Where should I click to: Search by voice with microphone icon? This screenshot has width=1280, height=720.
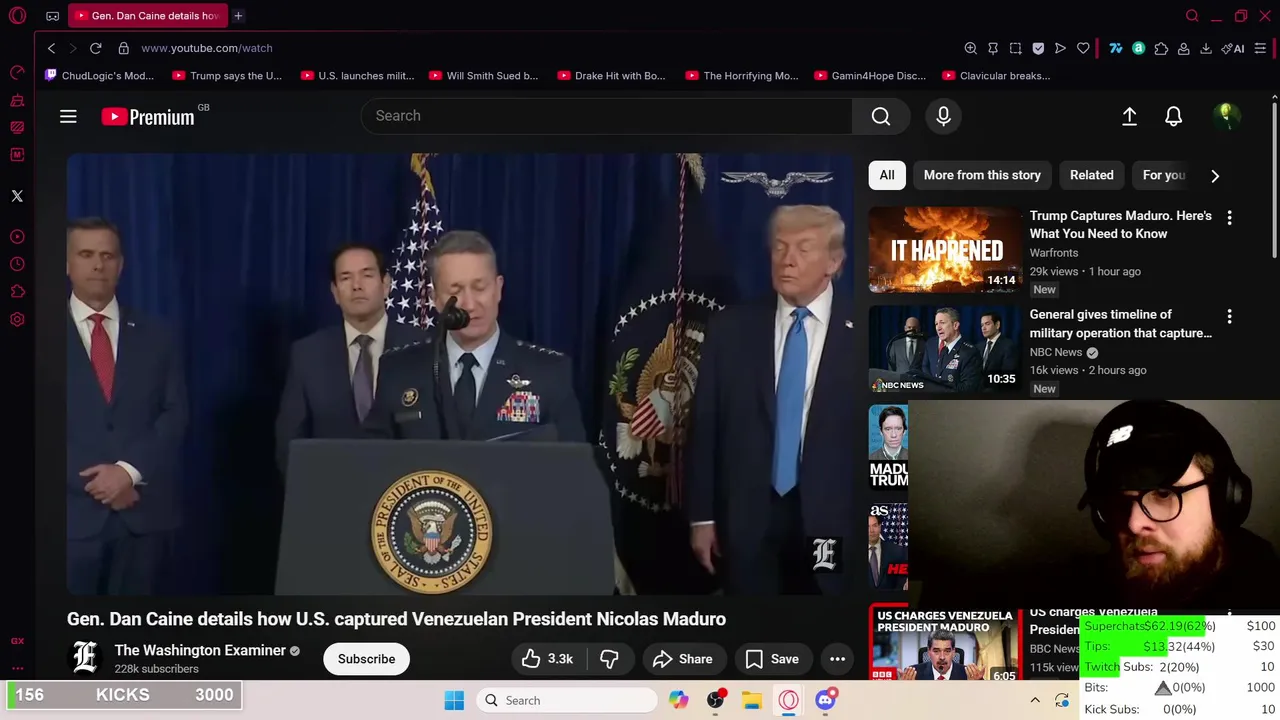coord(943,116)
